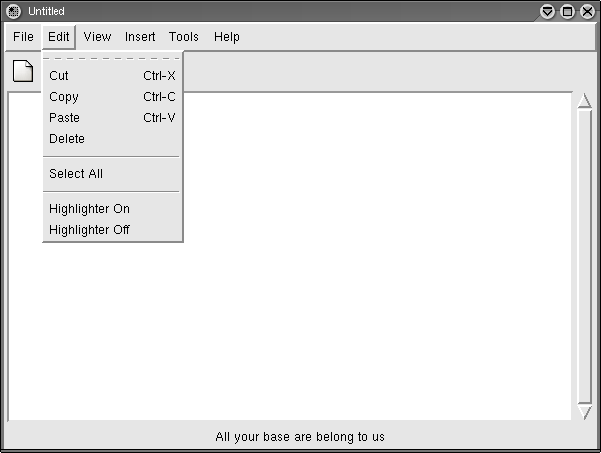Choose Cut from the Edit menu
Screen dimensions: 601x453
tap(111, 76)
